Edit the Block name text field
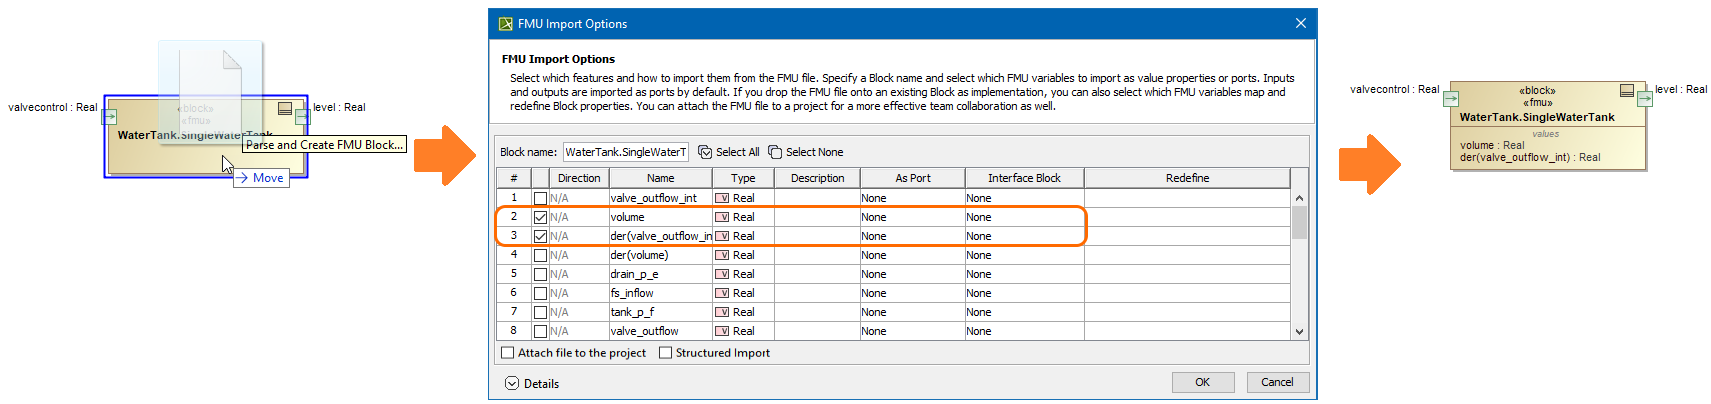 coord(625,152)
